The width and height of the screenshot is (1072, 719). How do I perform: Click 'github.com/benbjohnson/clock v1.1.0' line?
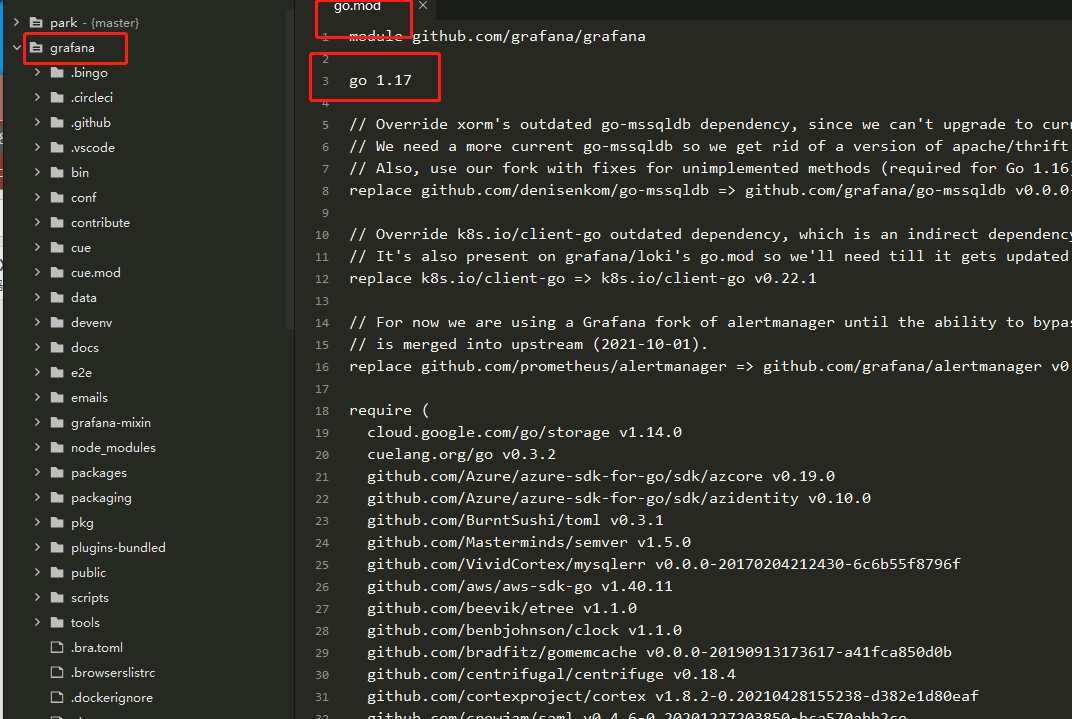point(524,630)
